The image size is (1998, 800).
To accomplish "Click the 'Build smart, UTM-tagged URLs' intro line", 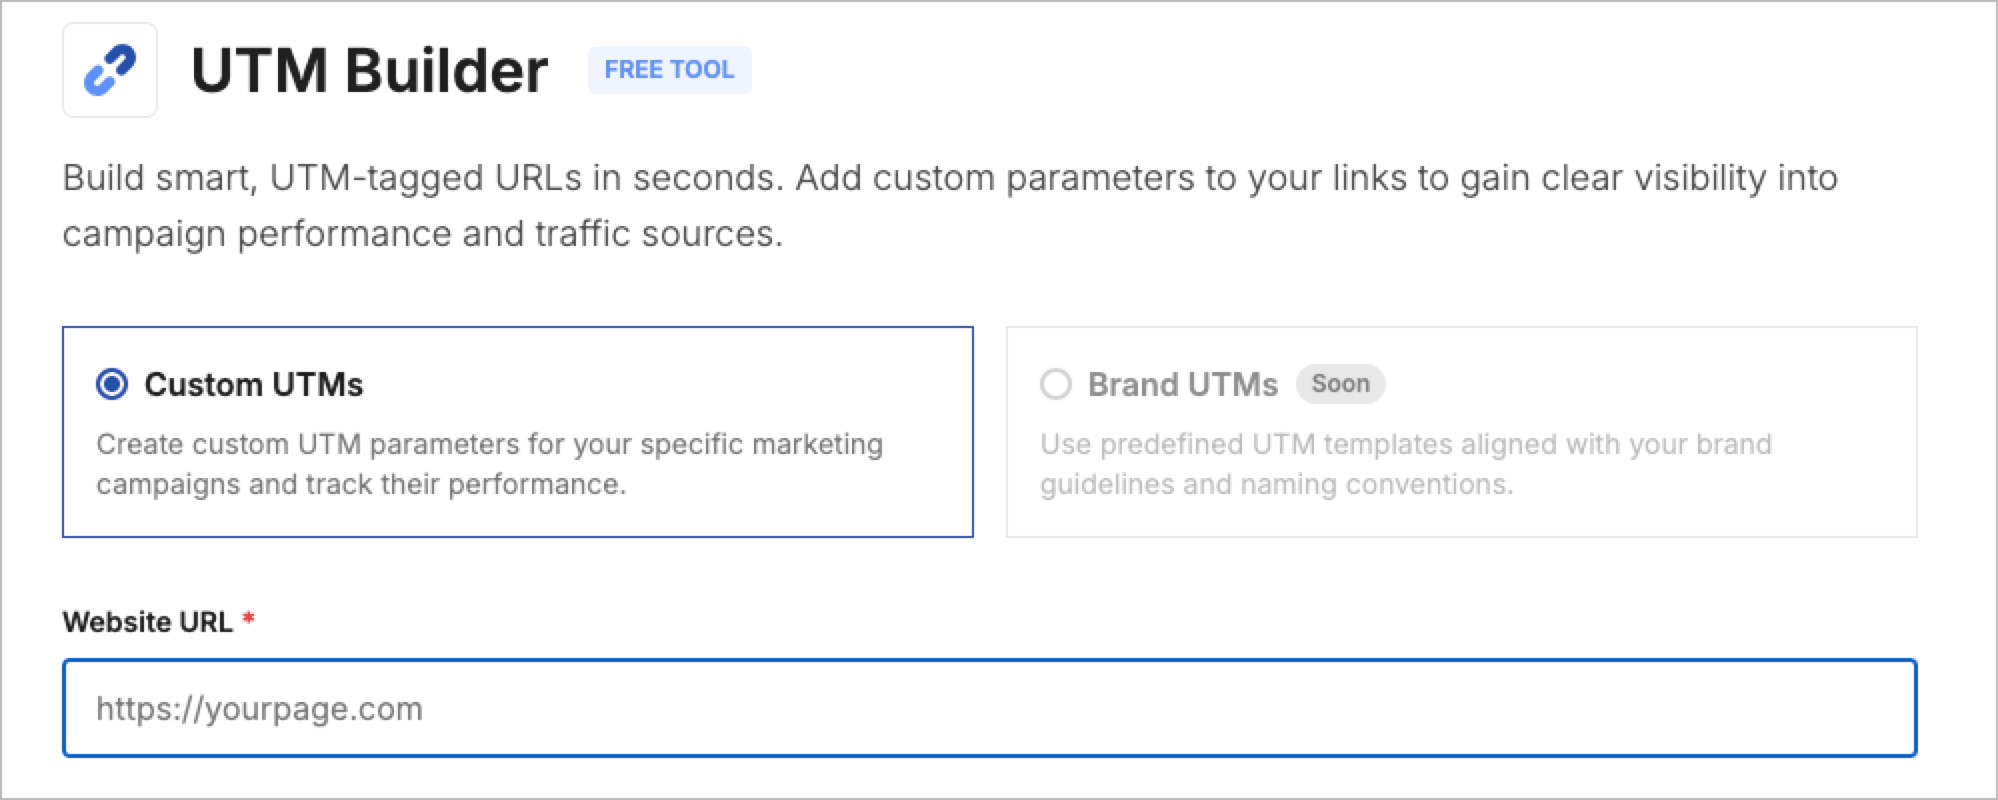I will coord(950,178).
